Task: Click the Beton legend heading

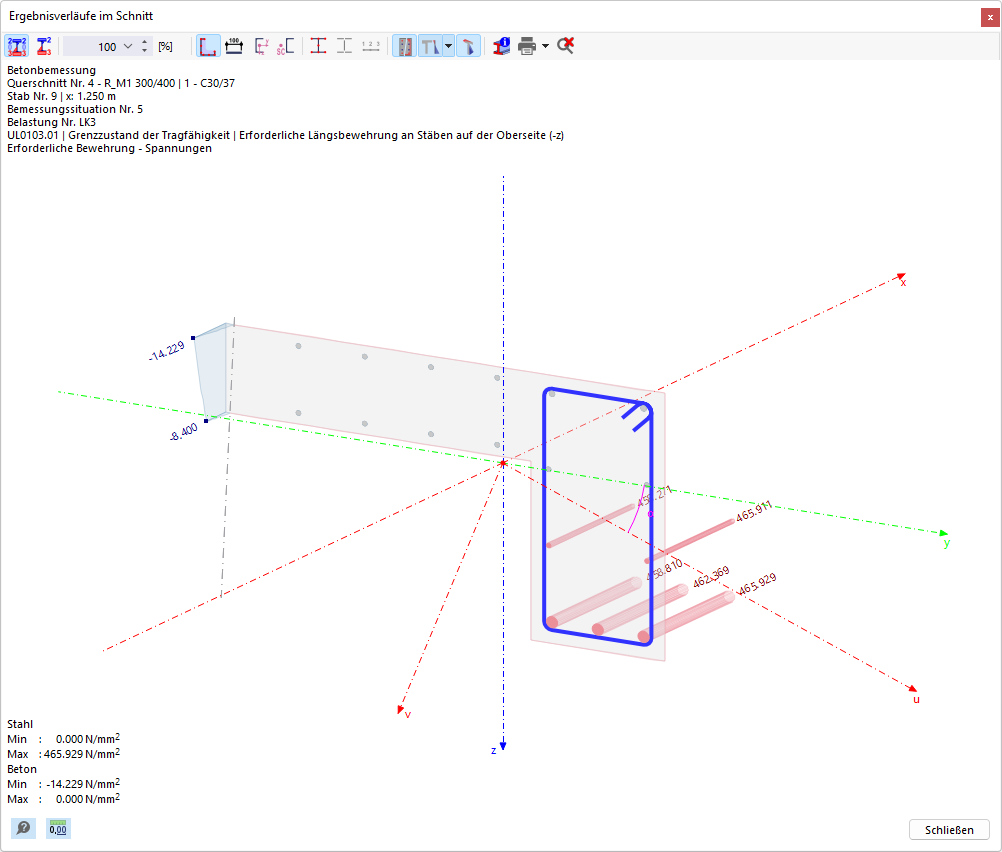Action: (x=22, y=769)
